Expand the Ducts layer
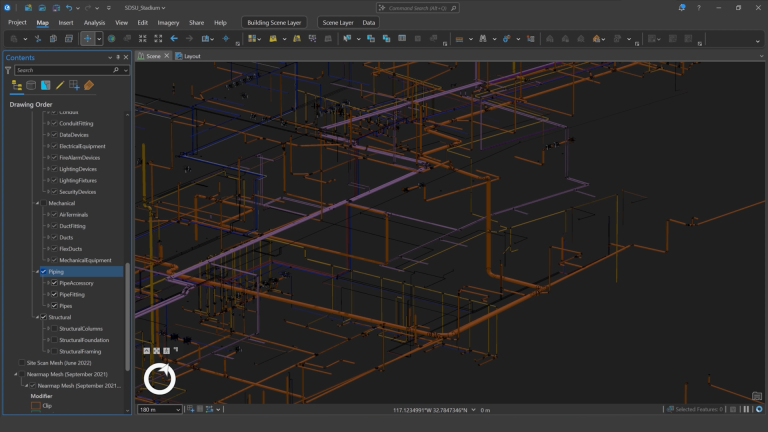This screenshot has height=432, width=768. tap(48, 237)
